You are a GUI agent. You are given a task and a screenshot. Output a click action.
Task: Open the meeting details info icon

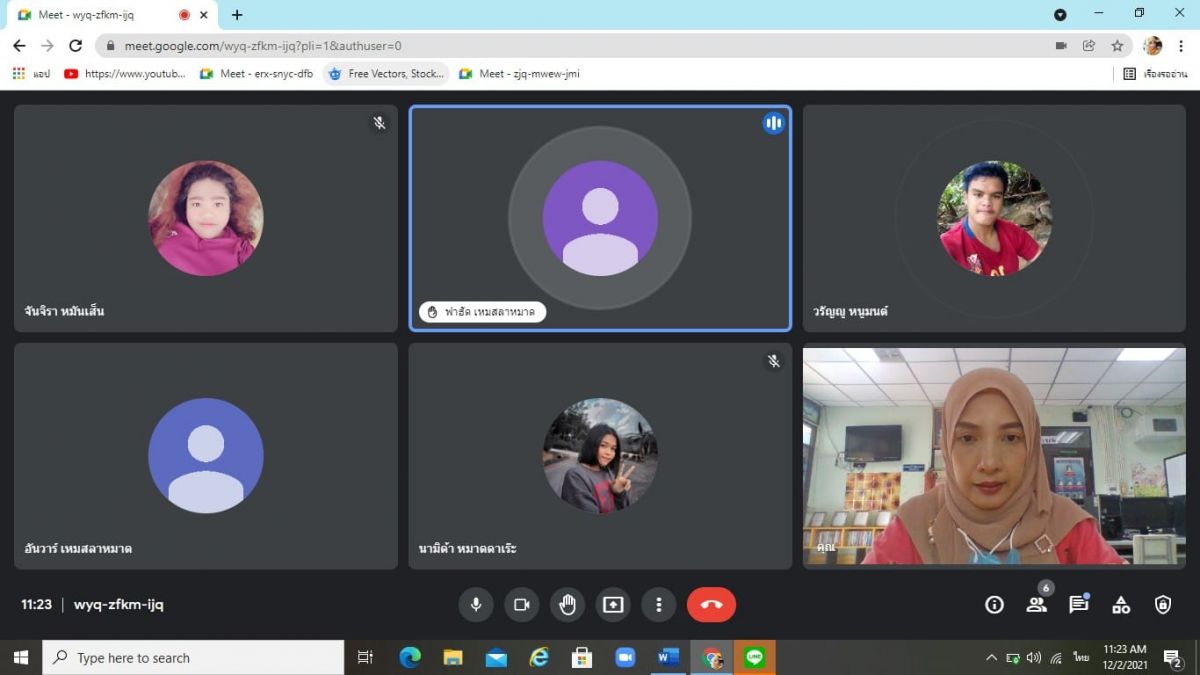click(994, 604)
